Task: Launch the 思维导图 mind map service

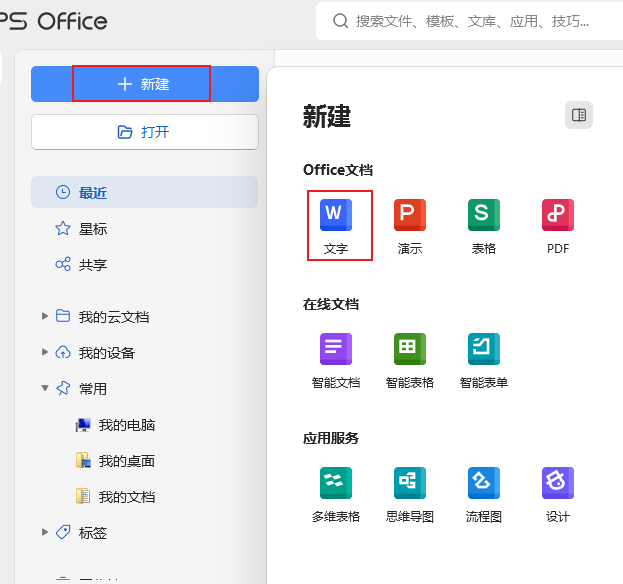Action: (410, 495)
